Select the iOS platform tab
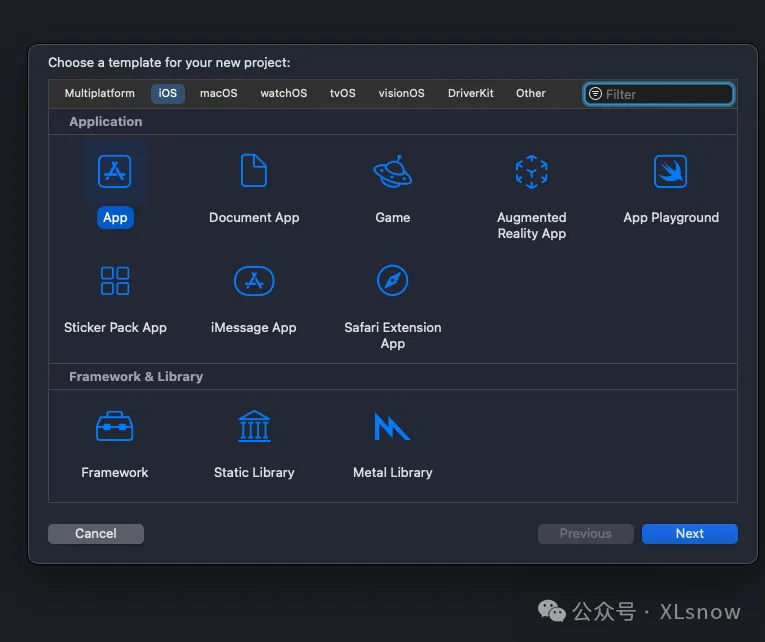The image size is (765, 642). (167, 93)
